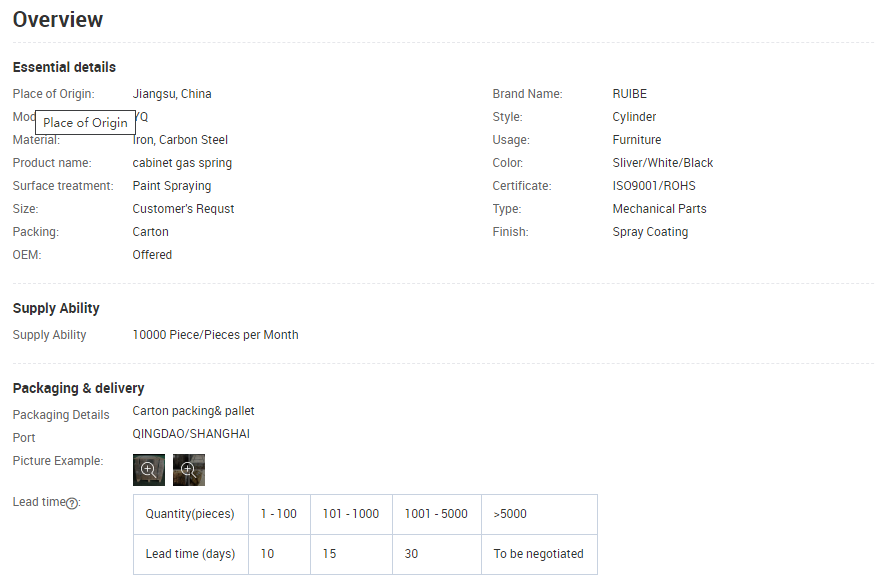Click the Overview section heading
Image resolution: width=875 pixels, height=588 pixels.
tap(58, 20)
